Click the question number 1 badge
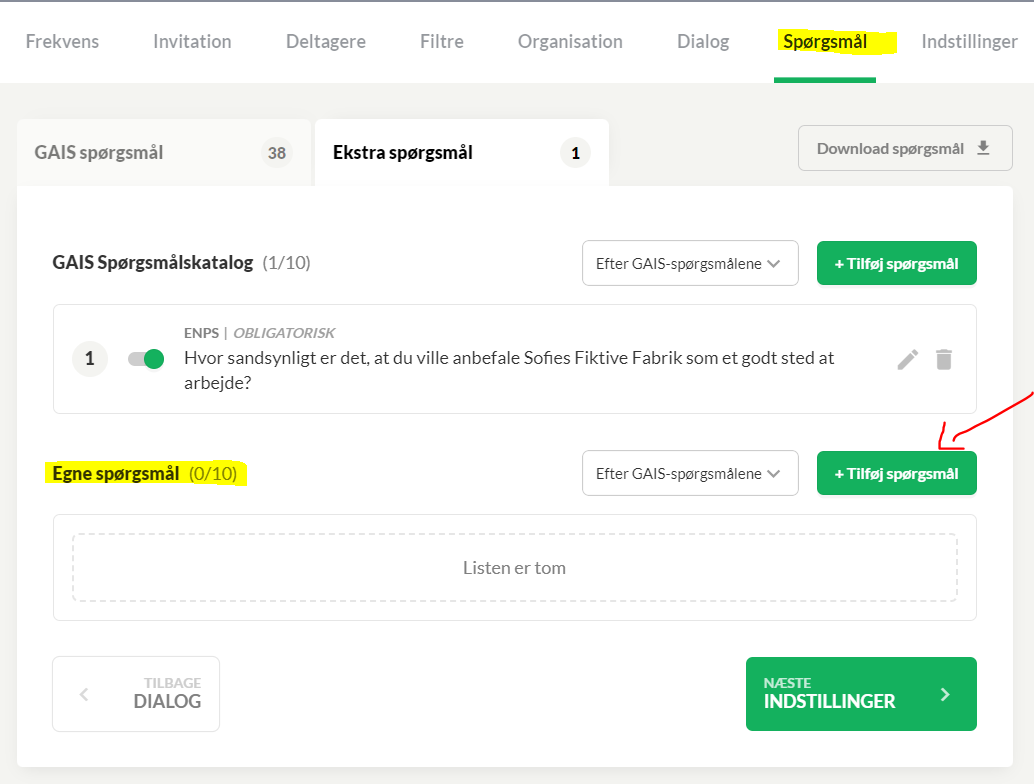This screenshot has width=1034, height=784. (90, 359)
